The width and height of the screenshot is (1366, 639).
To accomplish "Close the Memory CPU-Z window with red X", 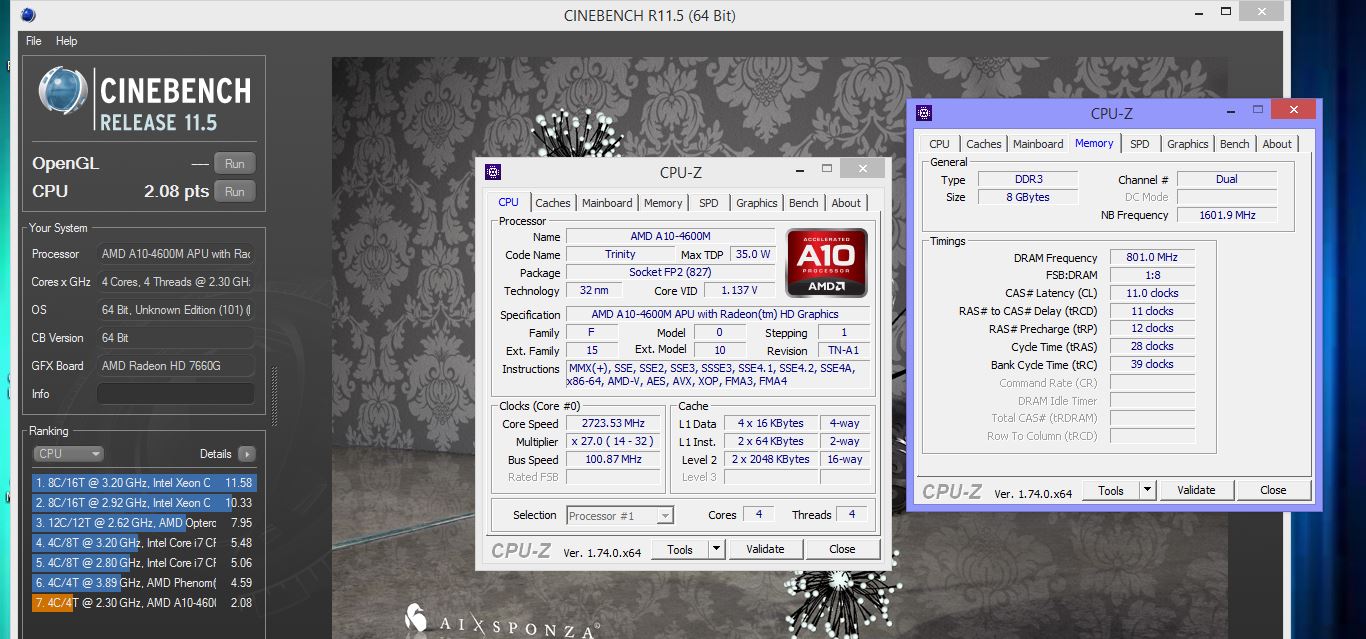I will [x=1294, y=110].
